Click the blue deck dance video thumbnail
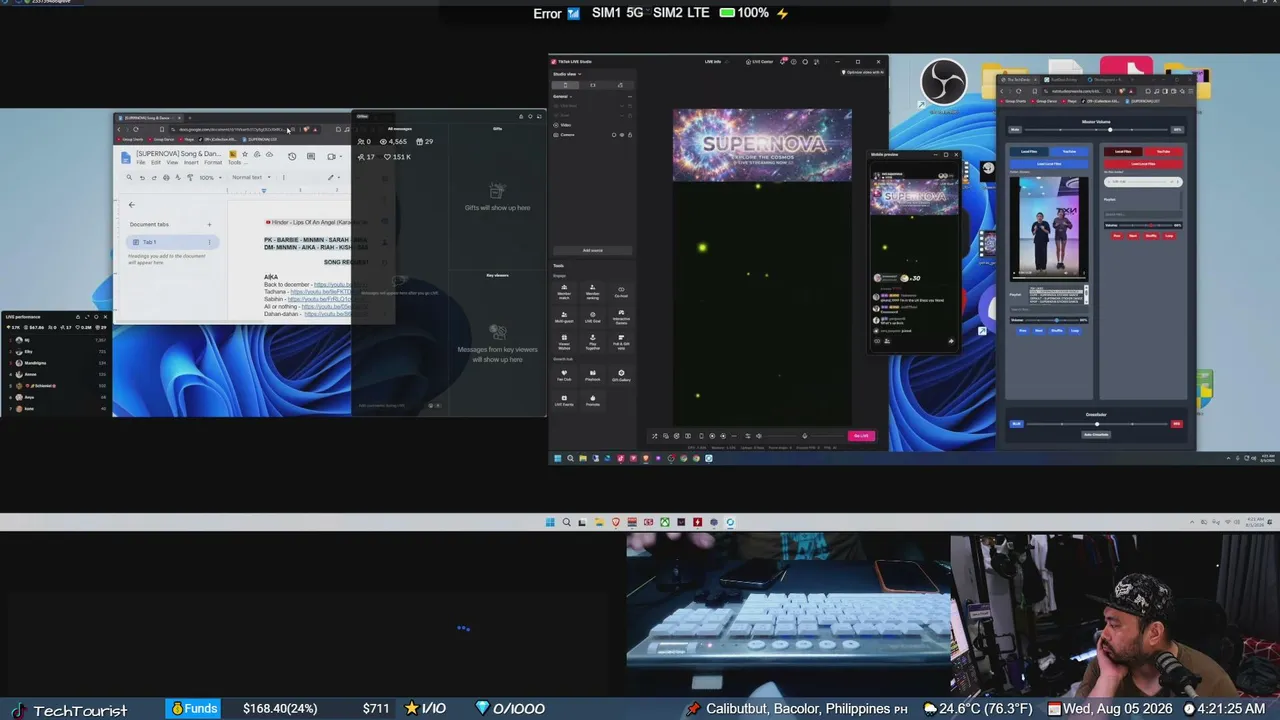 click(1049, 228)
